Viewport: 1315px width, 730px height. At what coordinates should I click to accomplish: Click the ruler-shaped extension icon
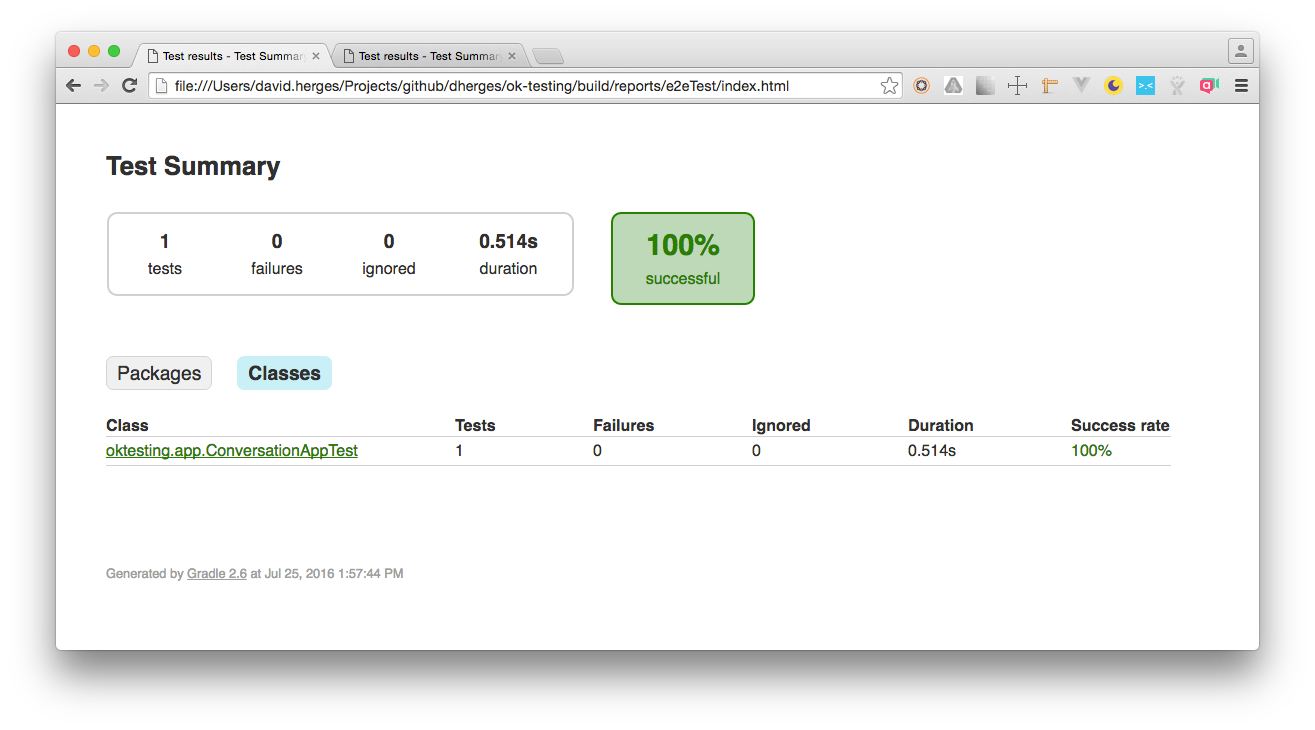(1049, 85)
